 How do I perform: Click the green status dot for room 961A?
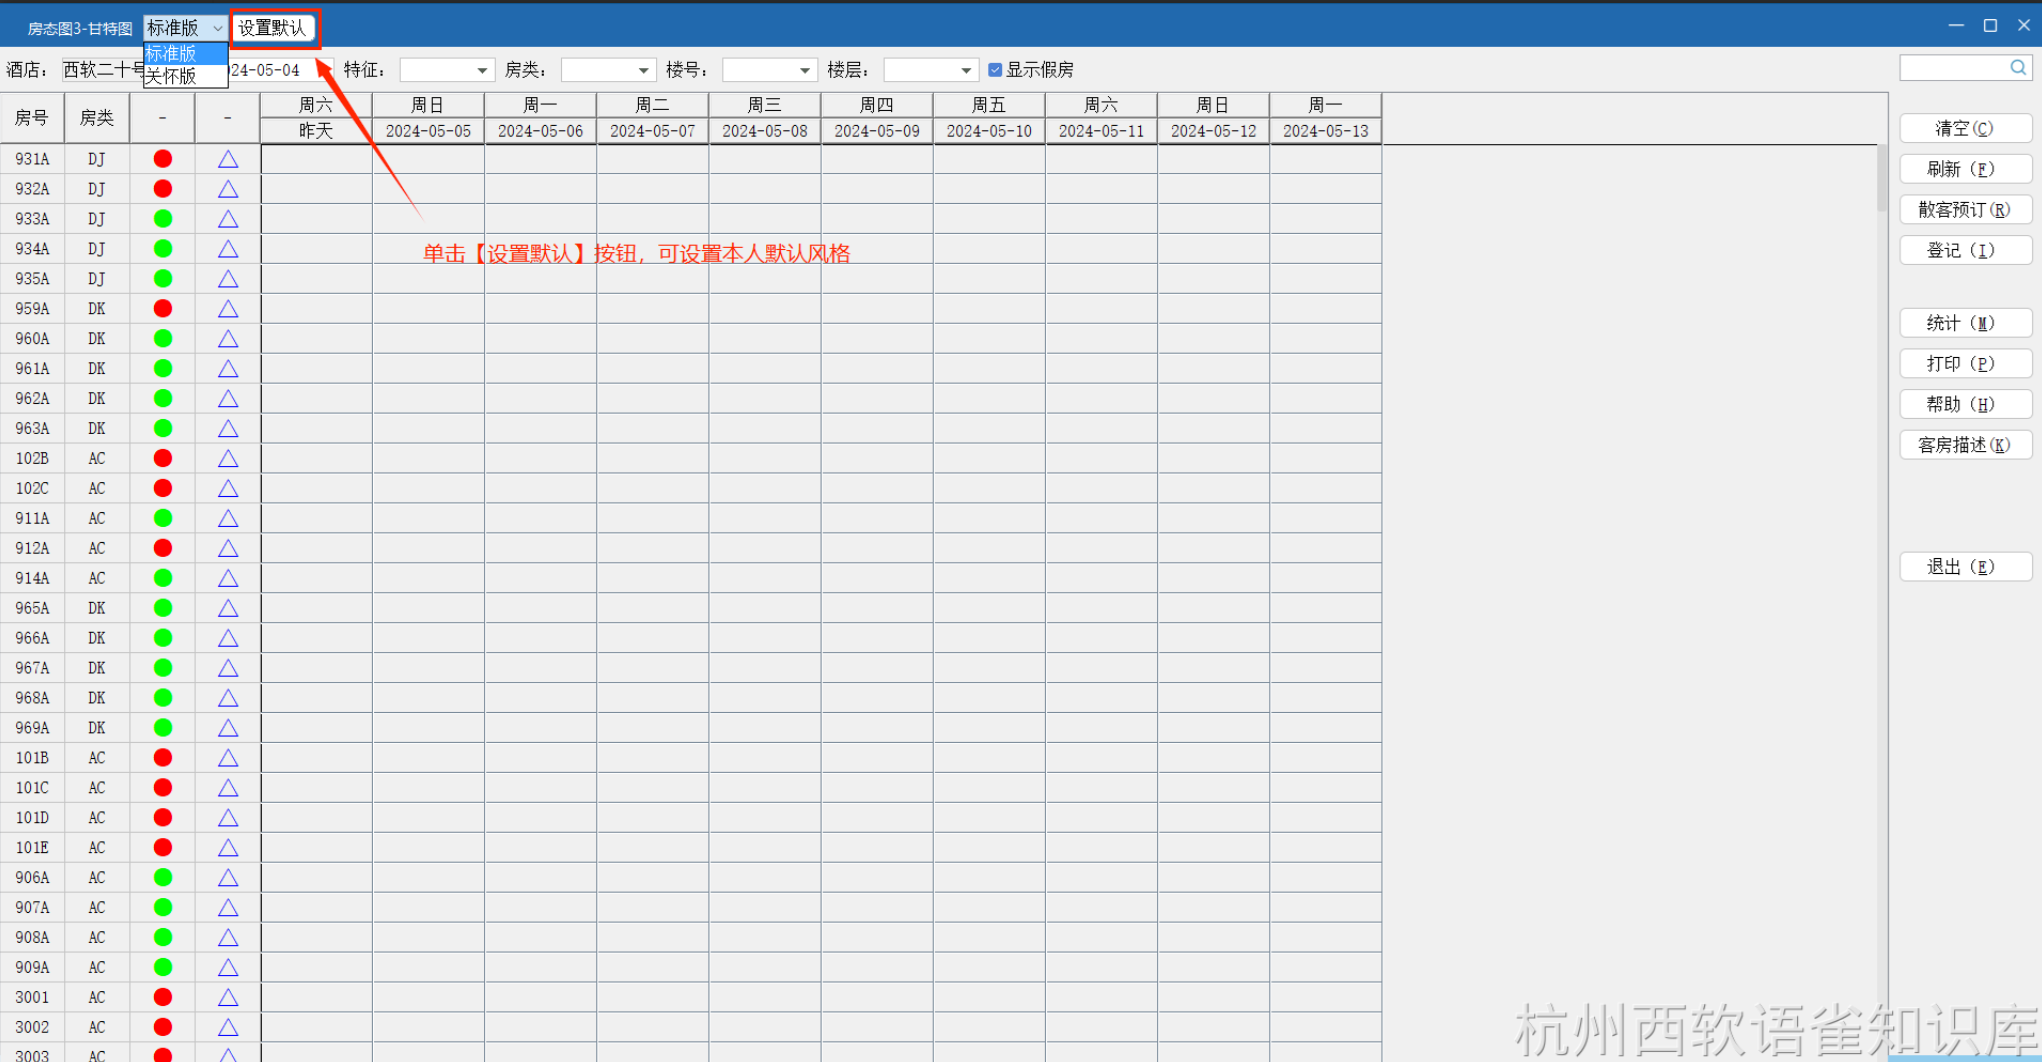click(163, 369)
